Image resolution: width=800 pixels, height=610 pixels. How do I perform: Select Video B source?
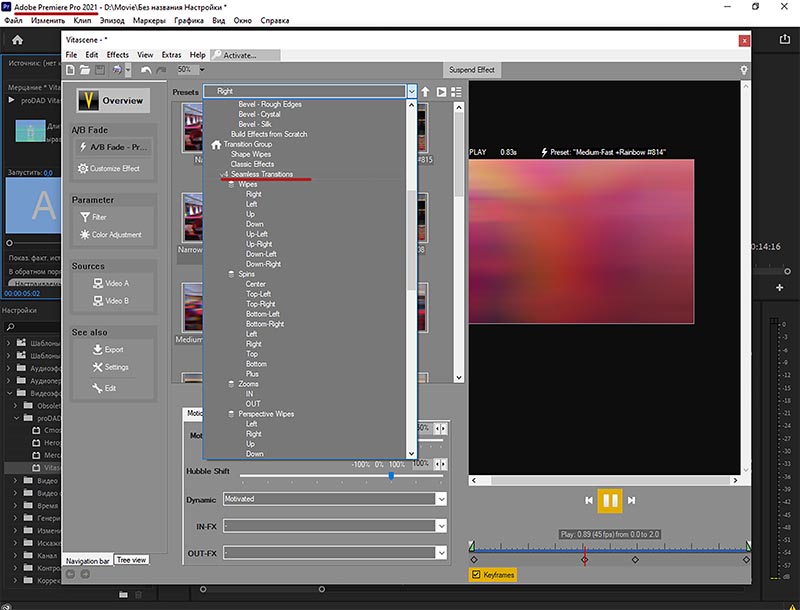coord(111,301)
